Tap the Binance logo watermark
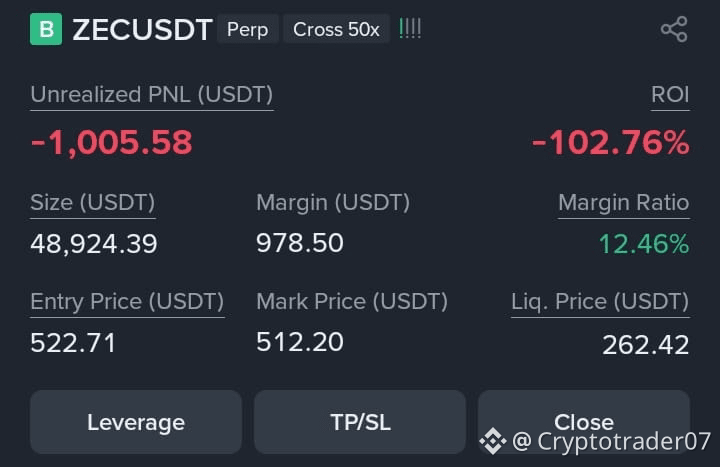The height and width of the screenshot is (467, 720). [493, 441]
